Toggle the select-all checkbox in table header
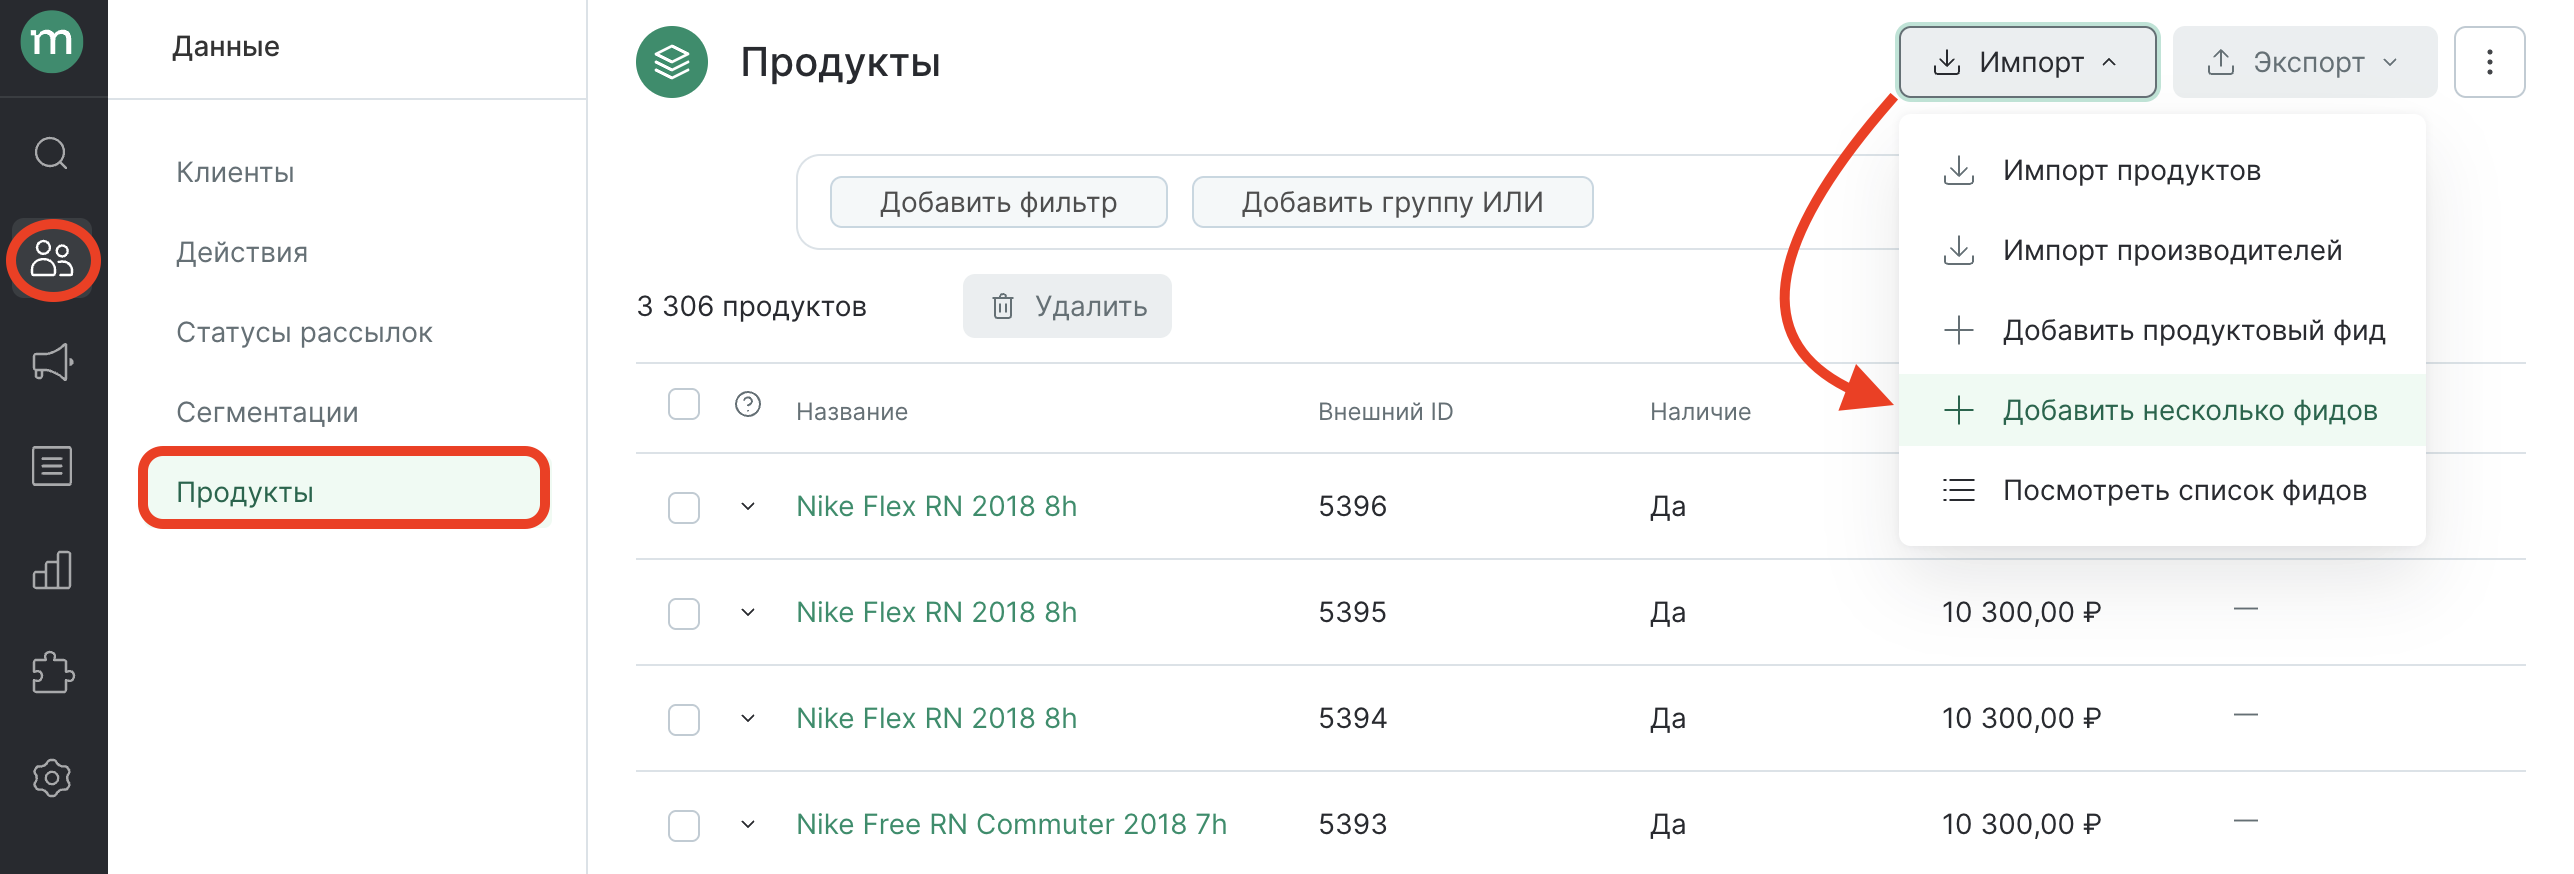Viewport: 2574px width, 874px height. (684, 405)
